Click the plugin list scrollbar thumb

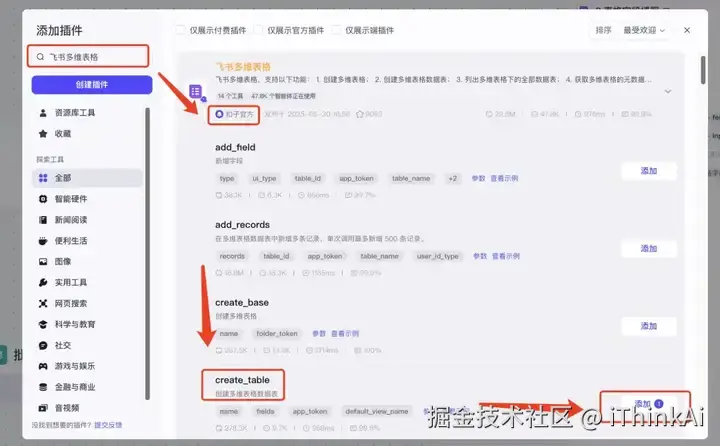703,70
